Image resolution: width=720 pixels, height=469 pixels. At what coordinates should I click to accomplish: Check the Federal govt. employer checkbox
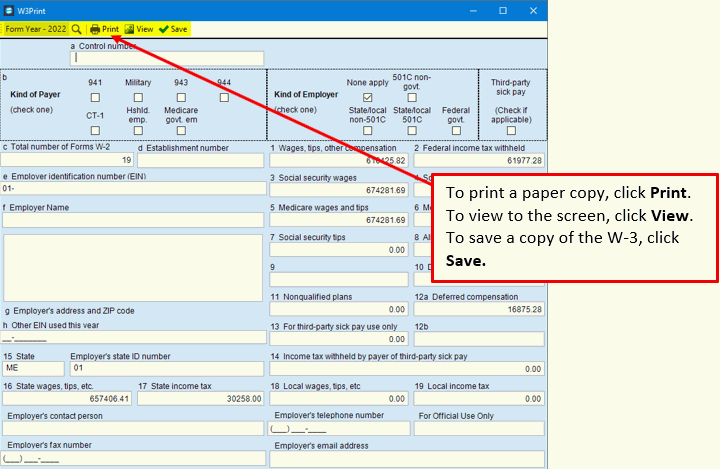pyautogui.click(x=456, y=130)
